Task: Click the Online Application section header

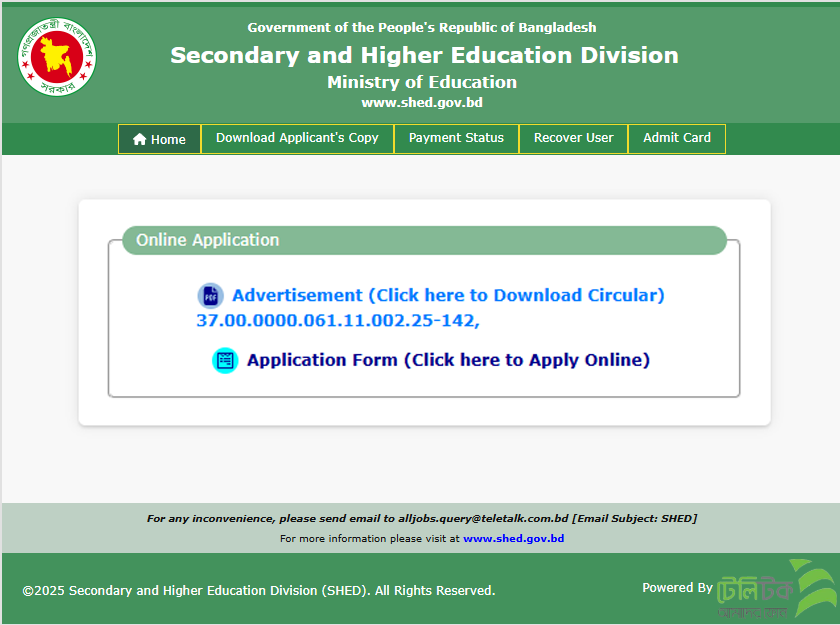Action: coord(207,240)
